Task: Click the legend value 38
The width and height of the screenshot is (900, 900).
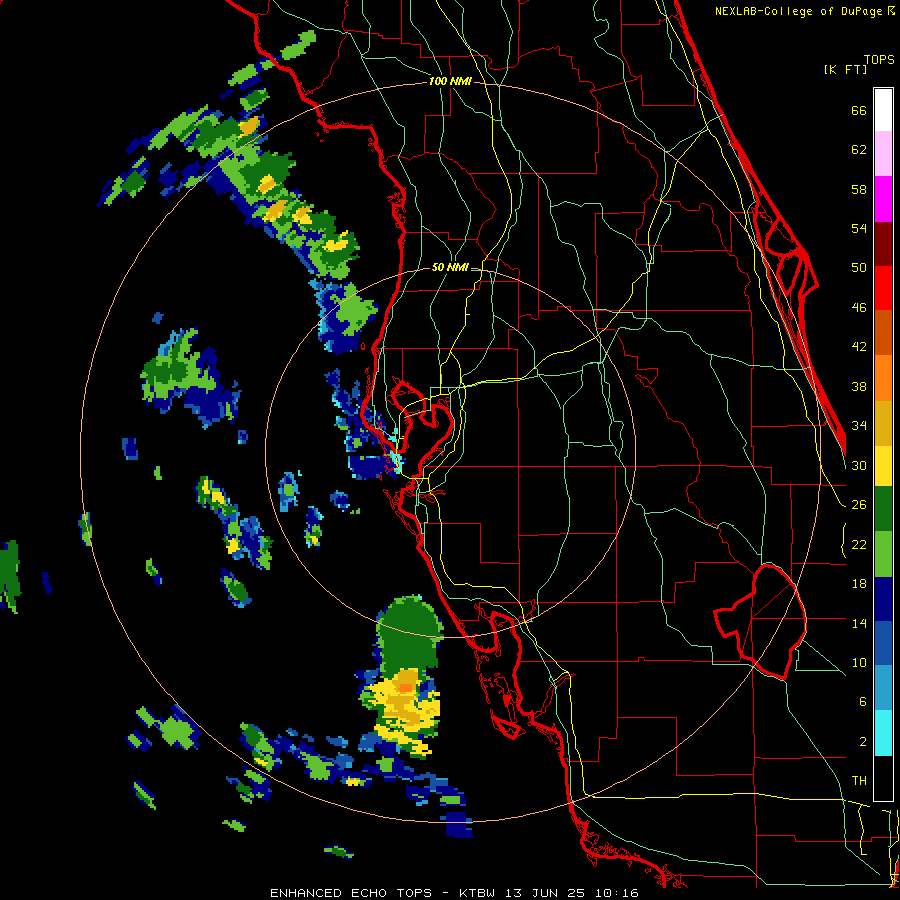Action: [859, 386]
